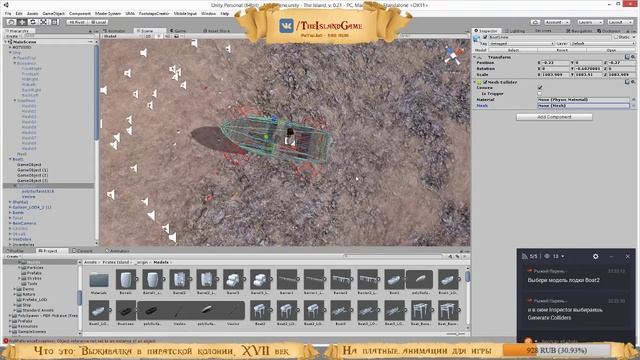Open the Component menu
Viewport: 640px width, 360px height.
[80, 13]
